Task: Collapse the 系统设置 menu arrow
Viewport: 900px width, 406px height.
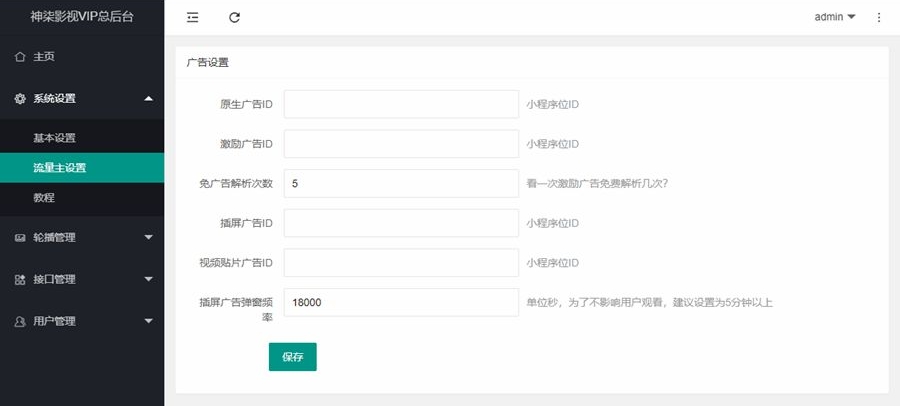Action: [148, 98]
